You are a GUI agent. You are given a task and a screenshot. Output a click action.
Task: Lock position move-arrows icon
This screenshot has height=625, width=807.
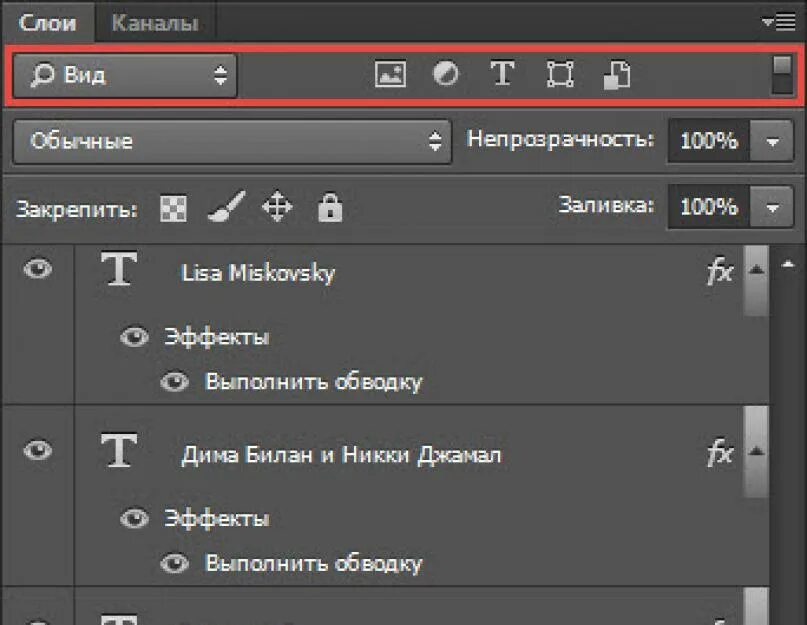click(x=277, y=207)
